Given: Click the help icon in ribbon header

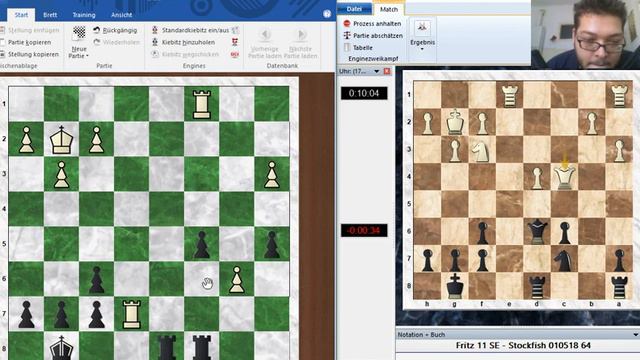Looking at the screenshot, I should 327,14.
